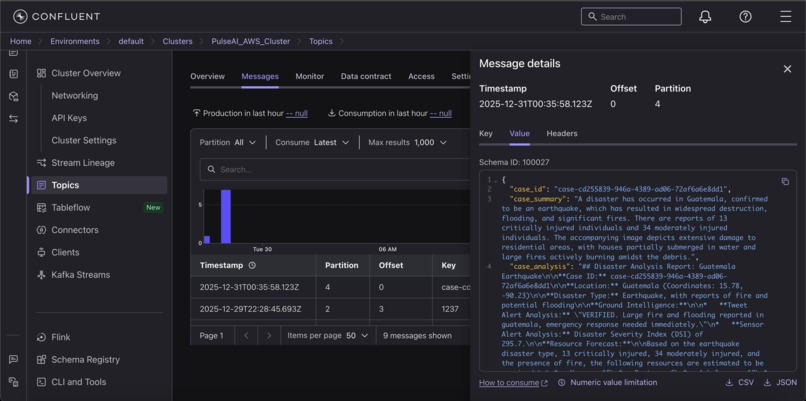
Task: Click the bottom-most icon in left rail
Action: click(x=14, y=381)
